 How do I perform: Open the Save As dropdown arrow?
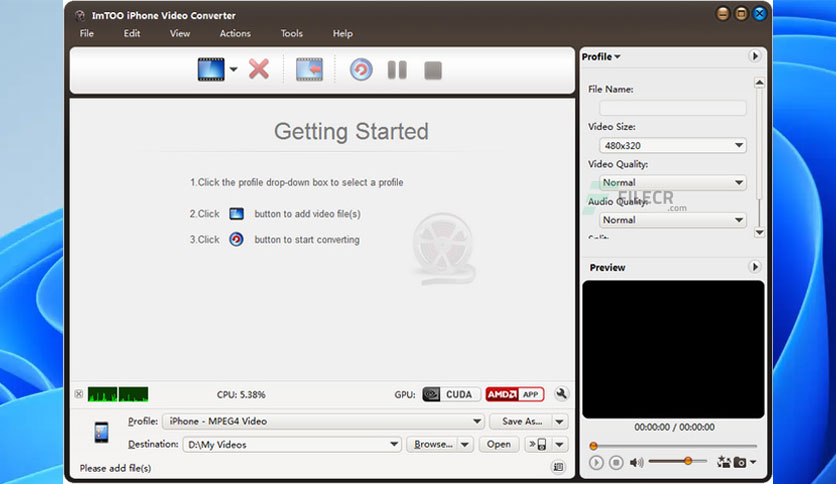(560, 422)
